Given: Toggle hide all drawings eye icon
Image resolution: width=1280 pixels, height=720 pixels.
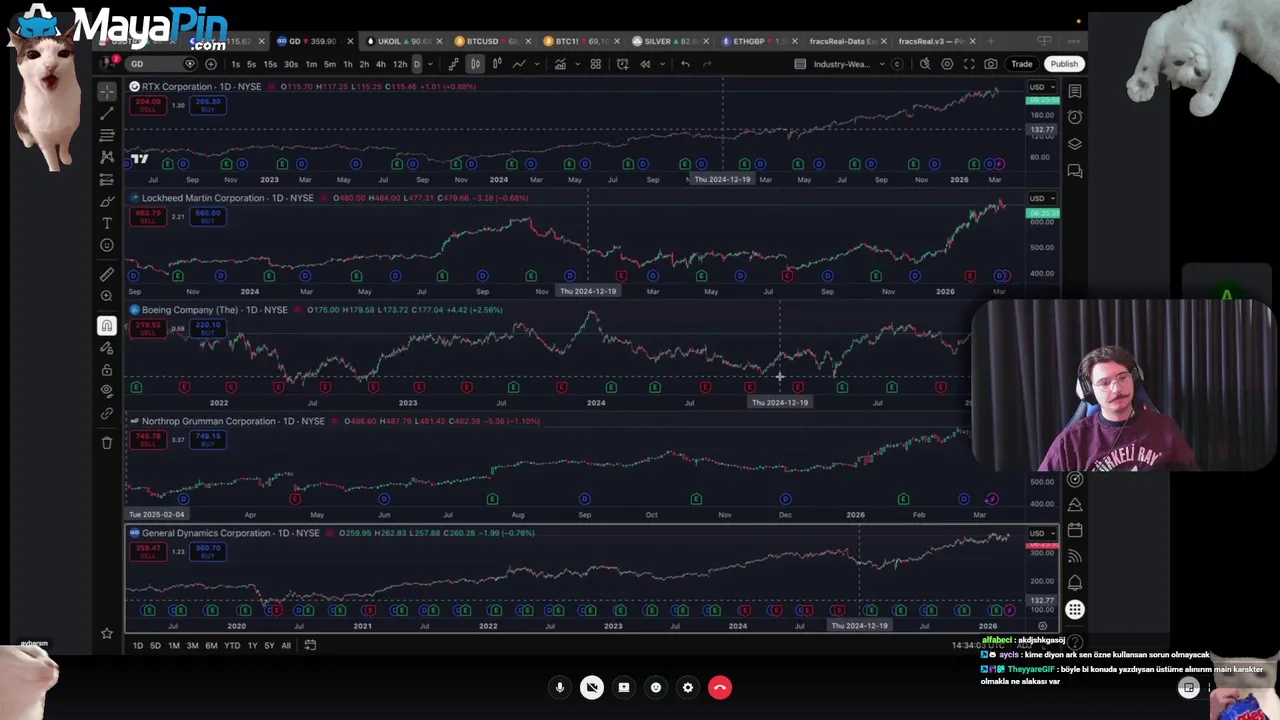Looking at the screenshot, I should [x=107, y=391].
